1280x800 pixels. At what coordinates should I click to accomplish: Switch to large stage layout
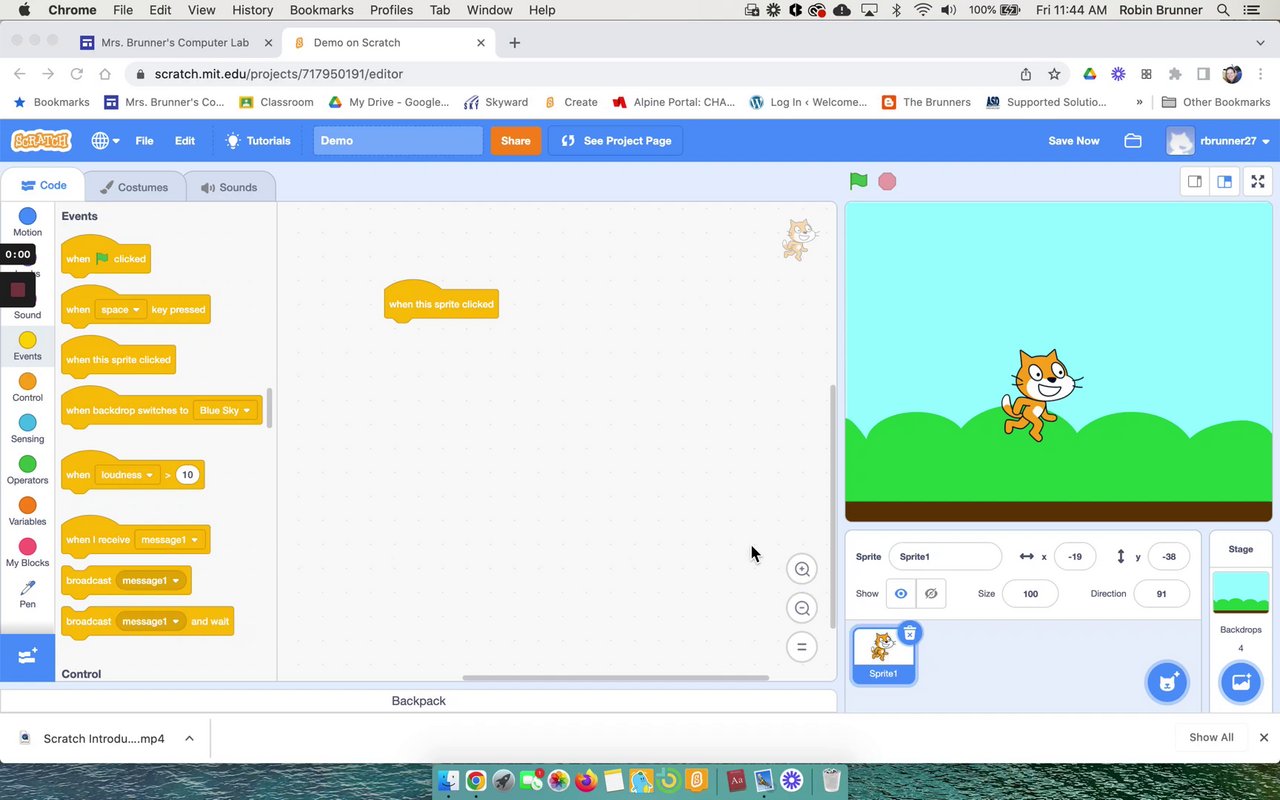click(1224, 181)
